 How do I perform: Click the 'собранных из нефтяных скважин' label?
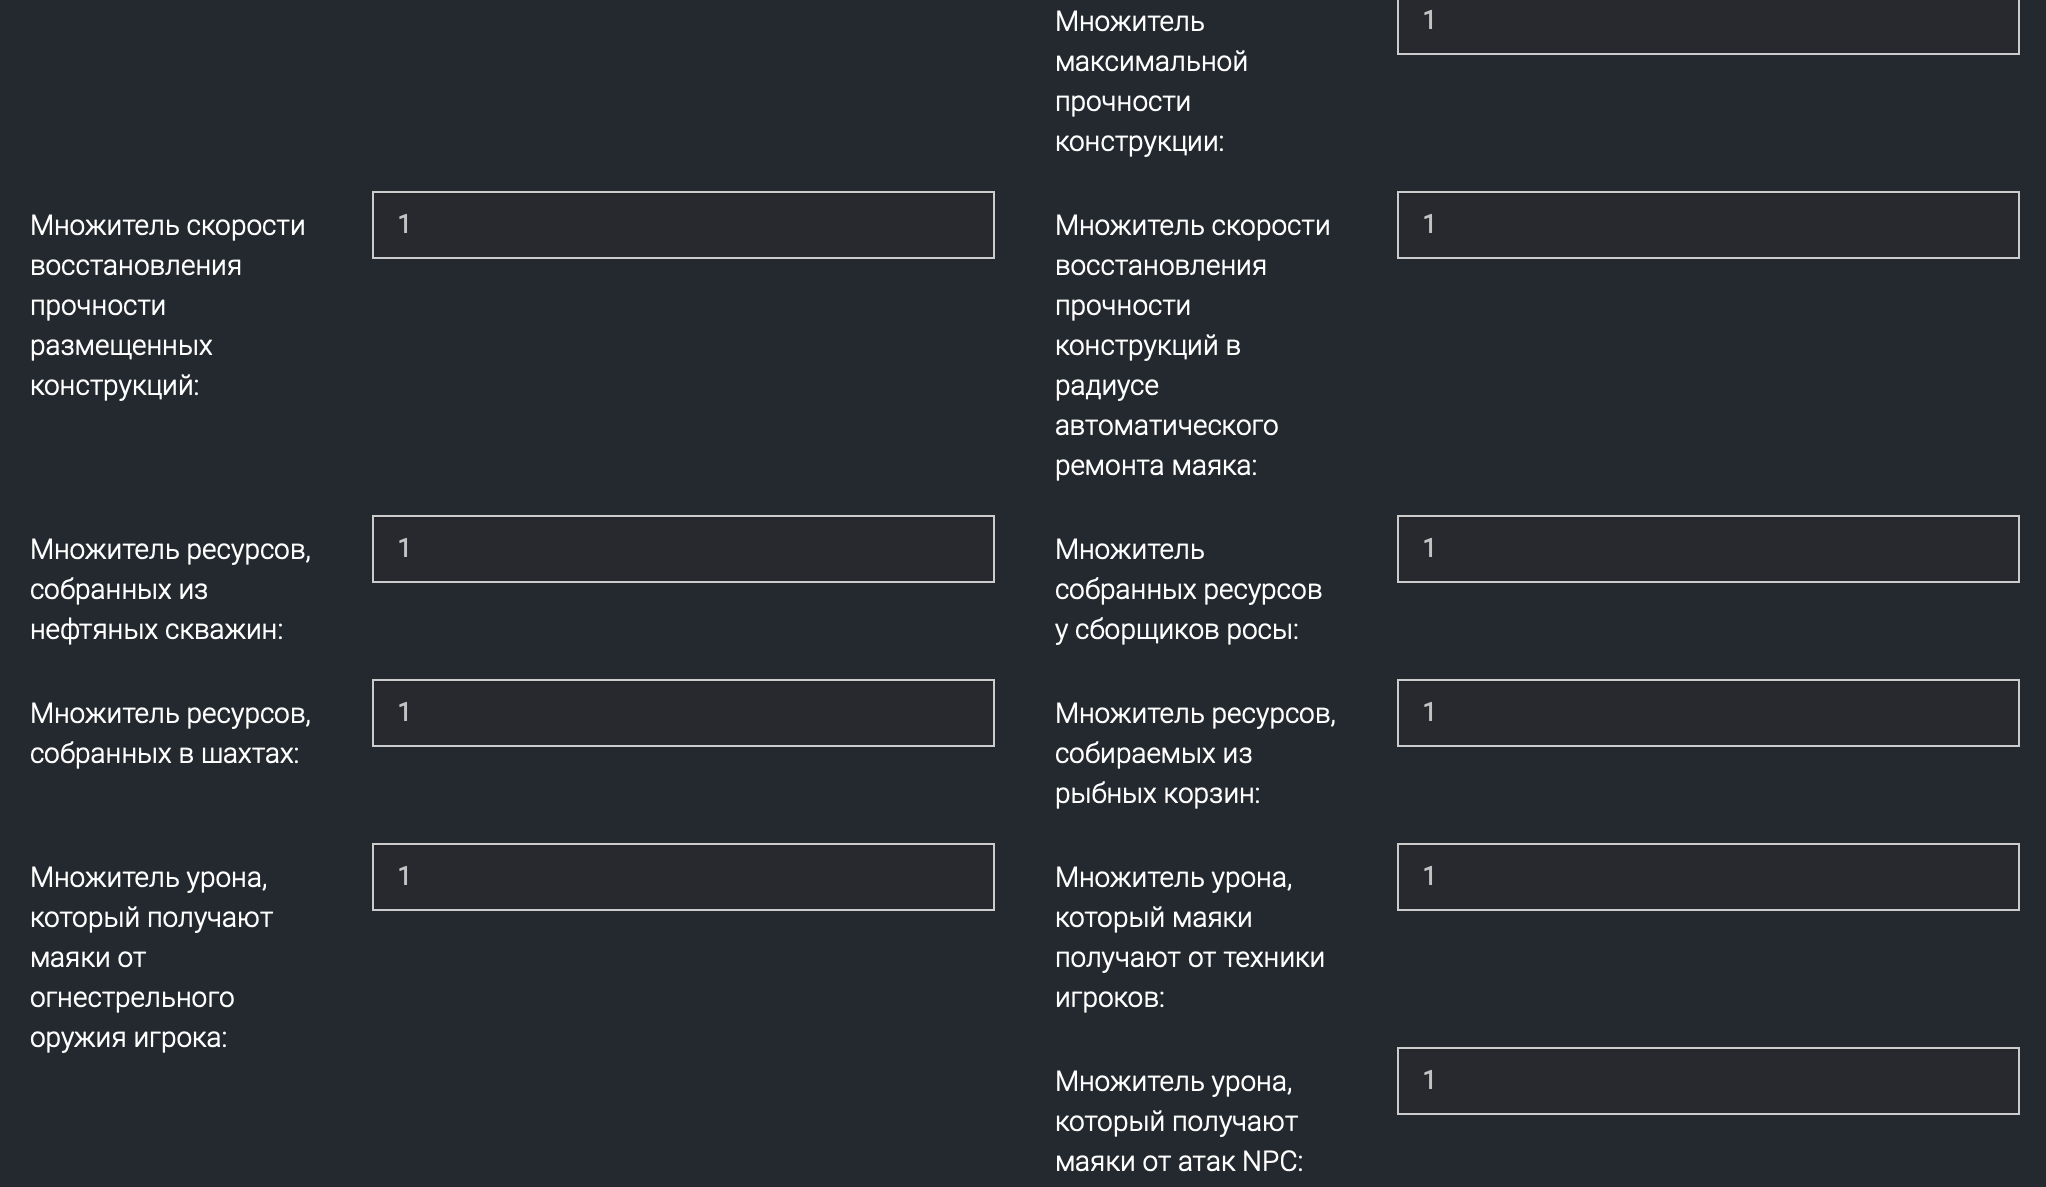pyautogui.click(x=156, y=610)
